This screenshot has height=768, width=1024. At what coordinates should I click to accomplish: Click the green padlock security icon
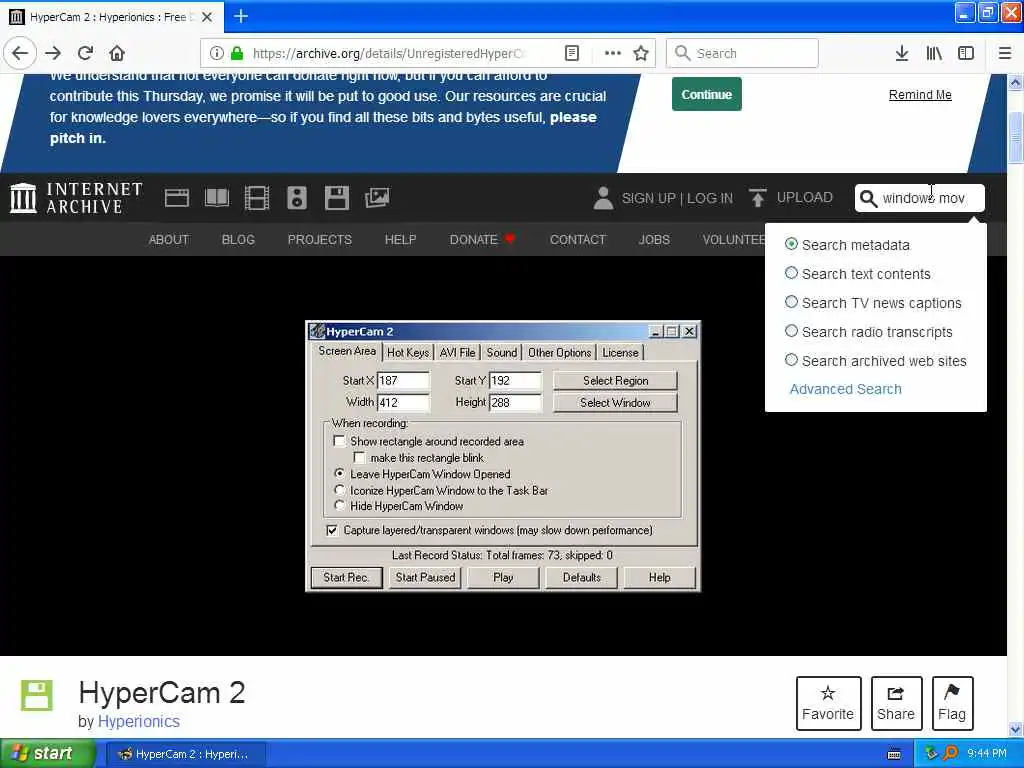click(x=238, y=53)
